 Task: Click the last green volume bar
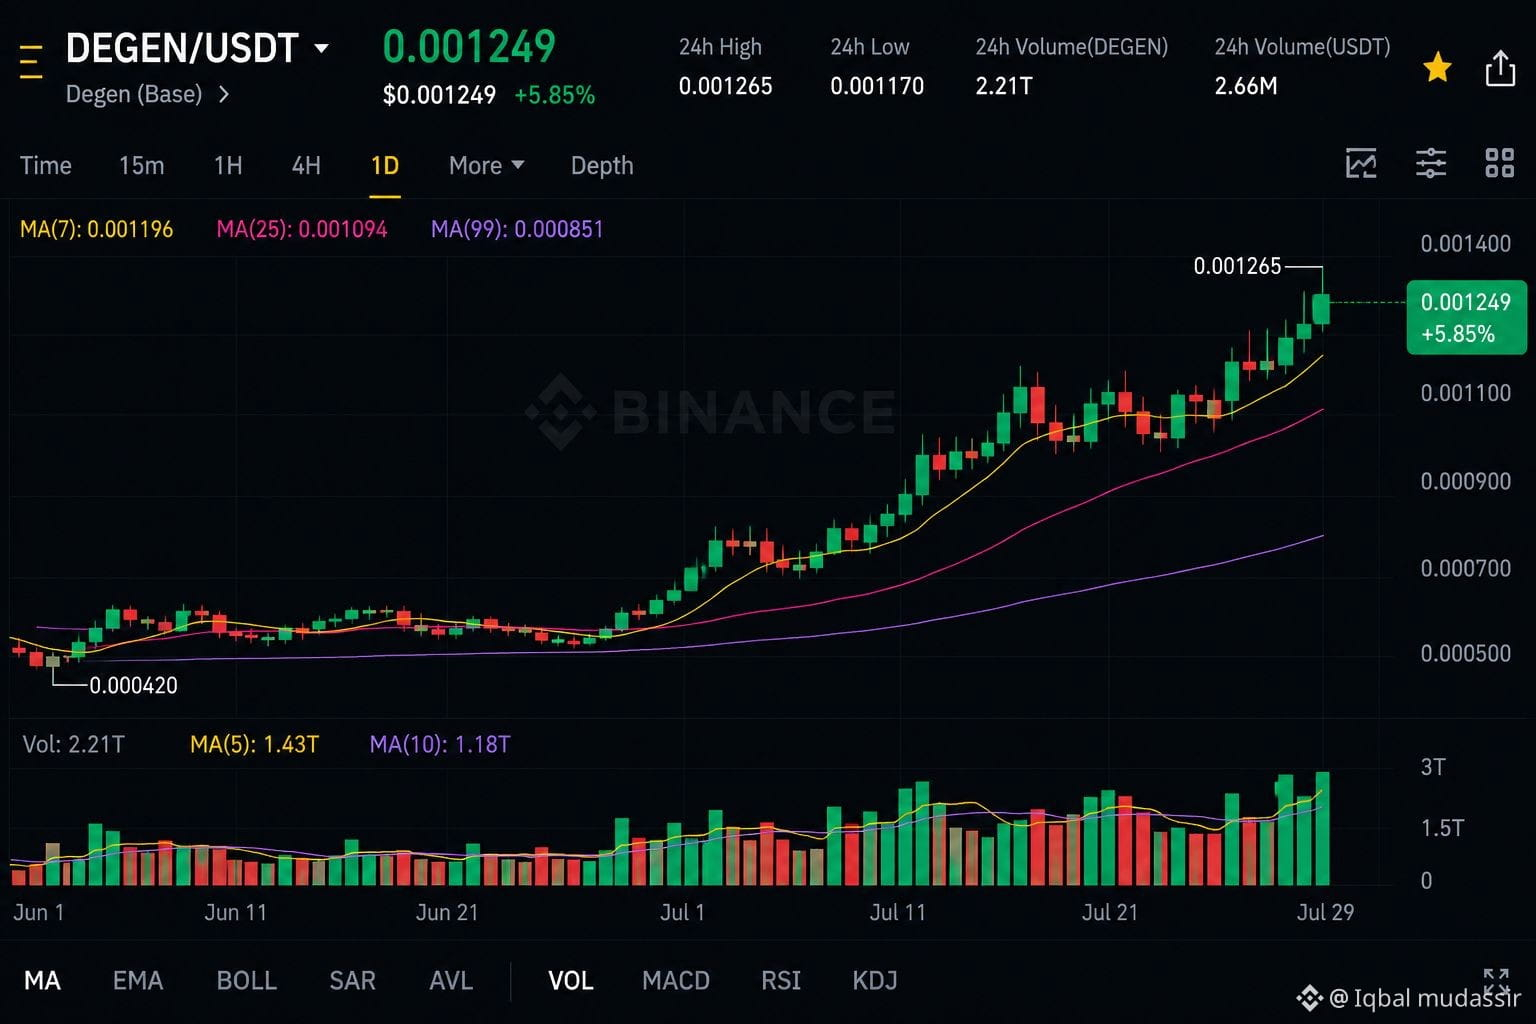(x=1322, y=828)
